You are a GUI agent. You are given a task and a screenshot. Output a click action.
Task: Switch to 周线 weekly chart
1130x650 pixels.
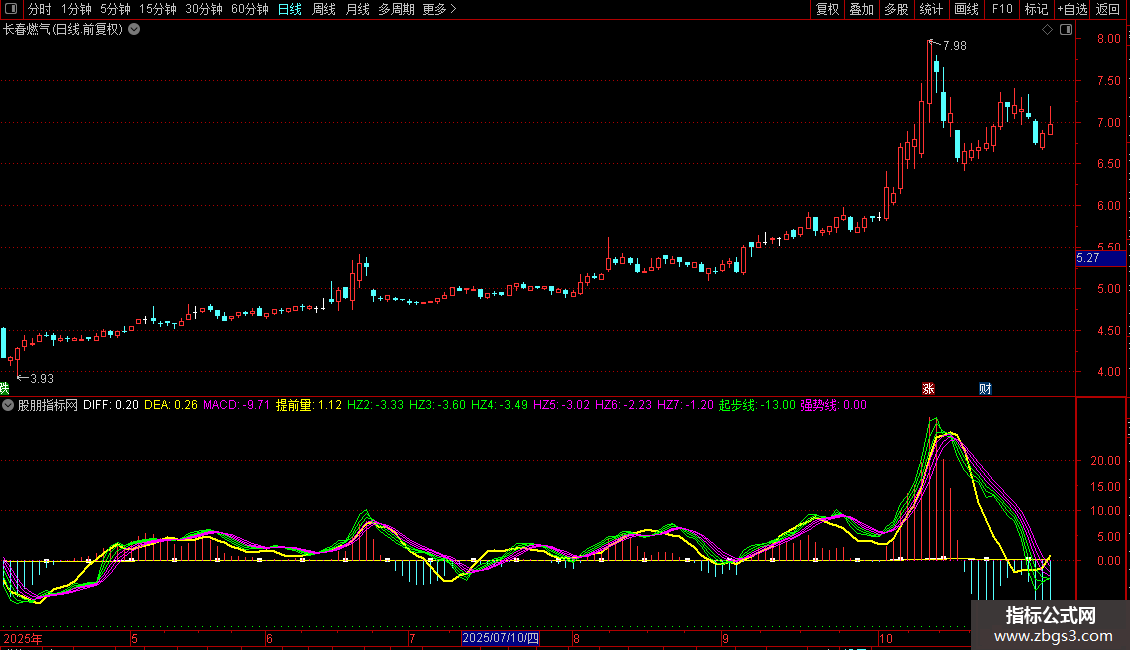pos(324,9)
